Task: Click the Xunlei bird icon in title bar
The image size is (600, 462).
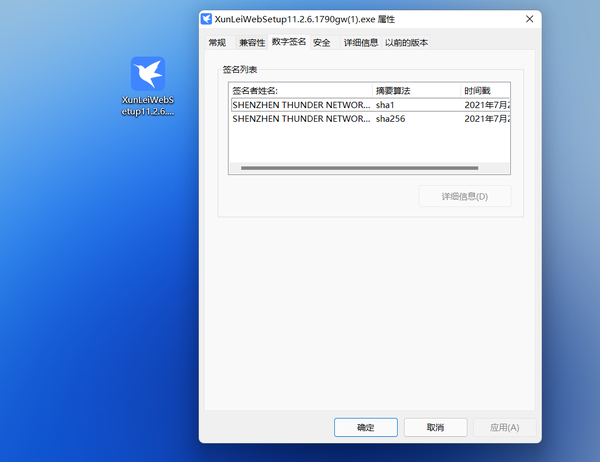Action: [x=206, y=19]
